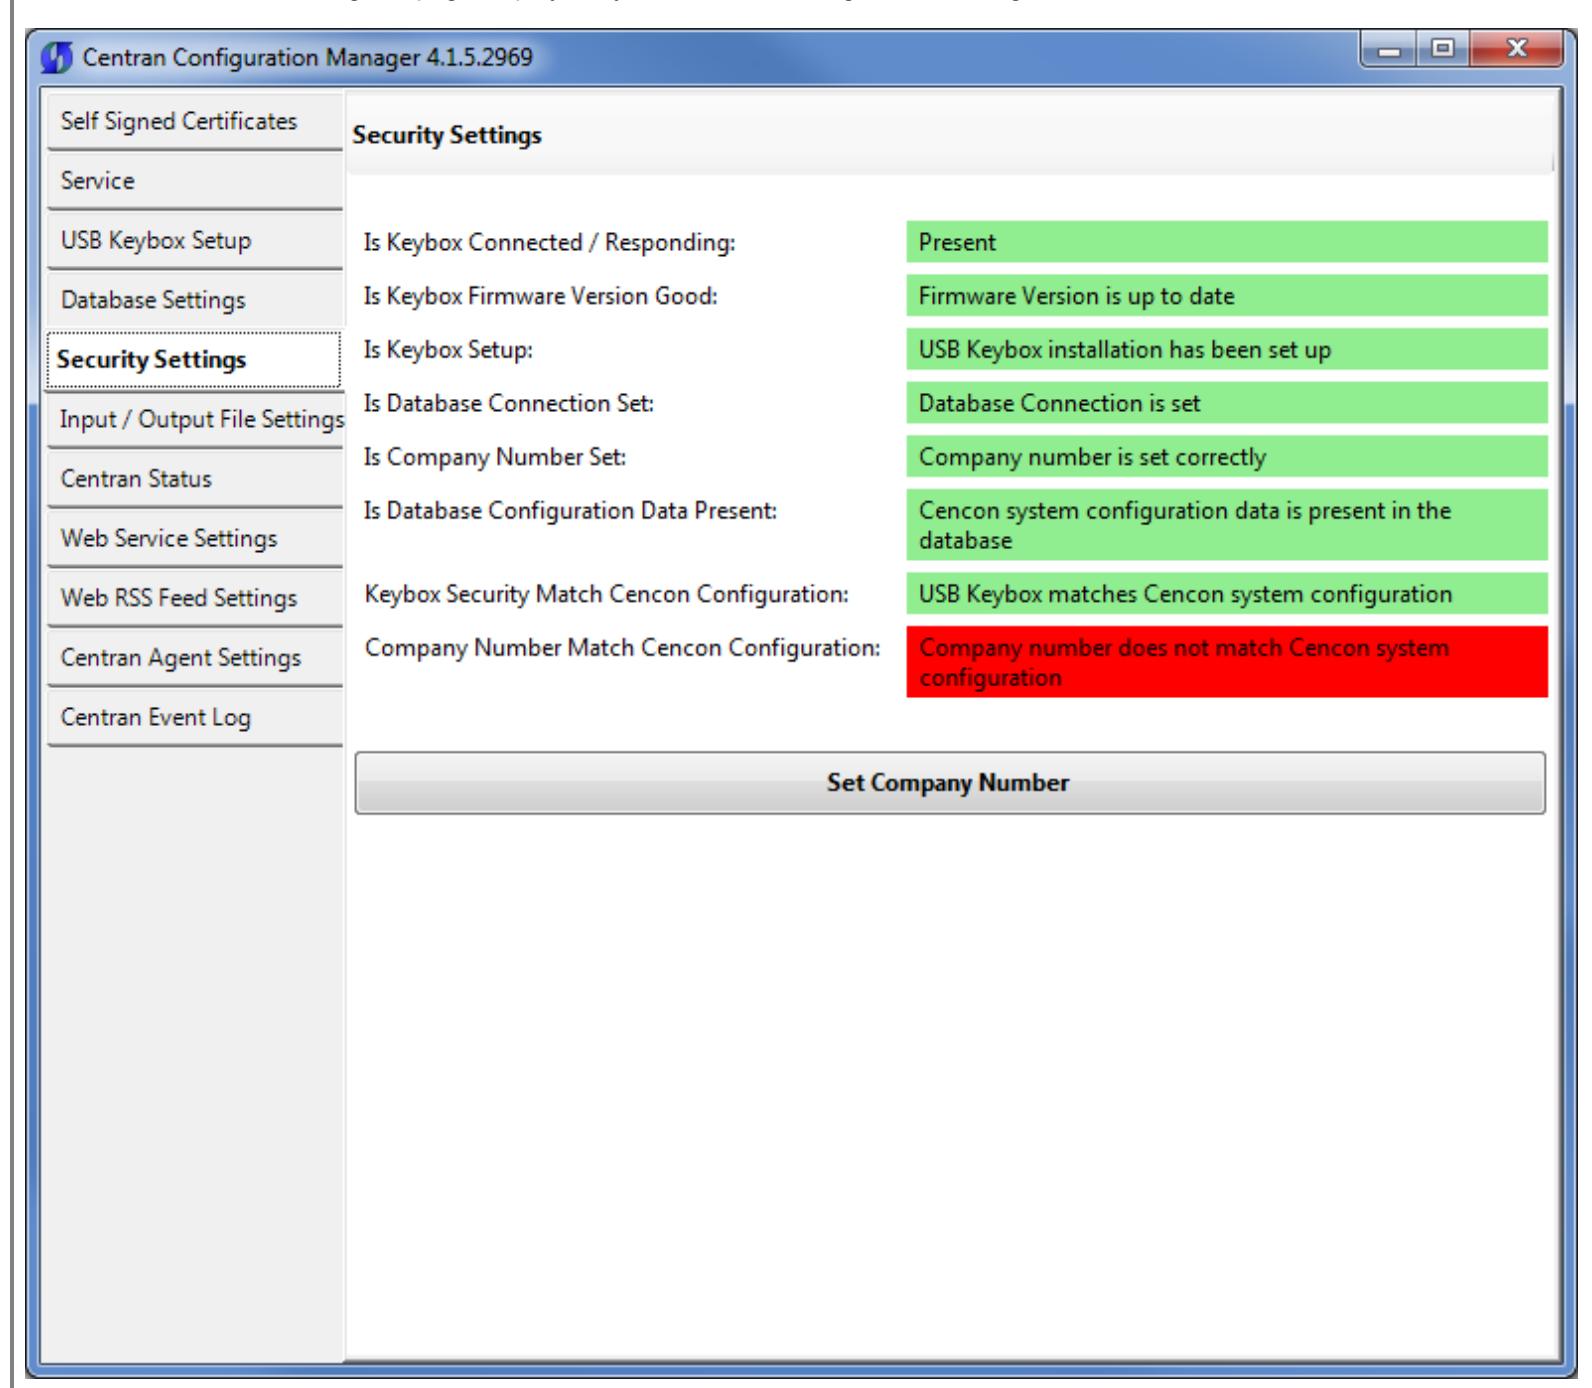Click 'Is Database Connection Set:' label
The width and height of the screenshot is (1592, 1388).
coord(509,403)
